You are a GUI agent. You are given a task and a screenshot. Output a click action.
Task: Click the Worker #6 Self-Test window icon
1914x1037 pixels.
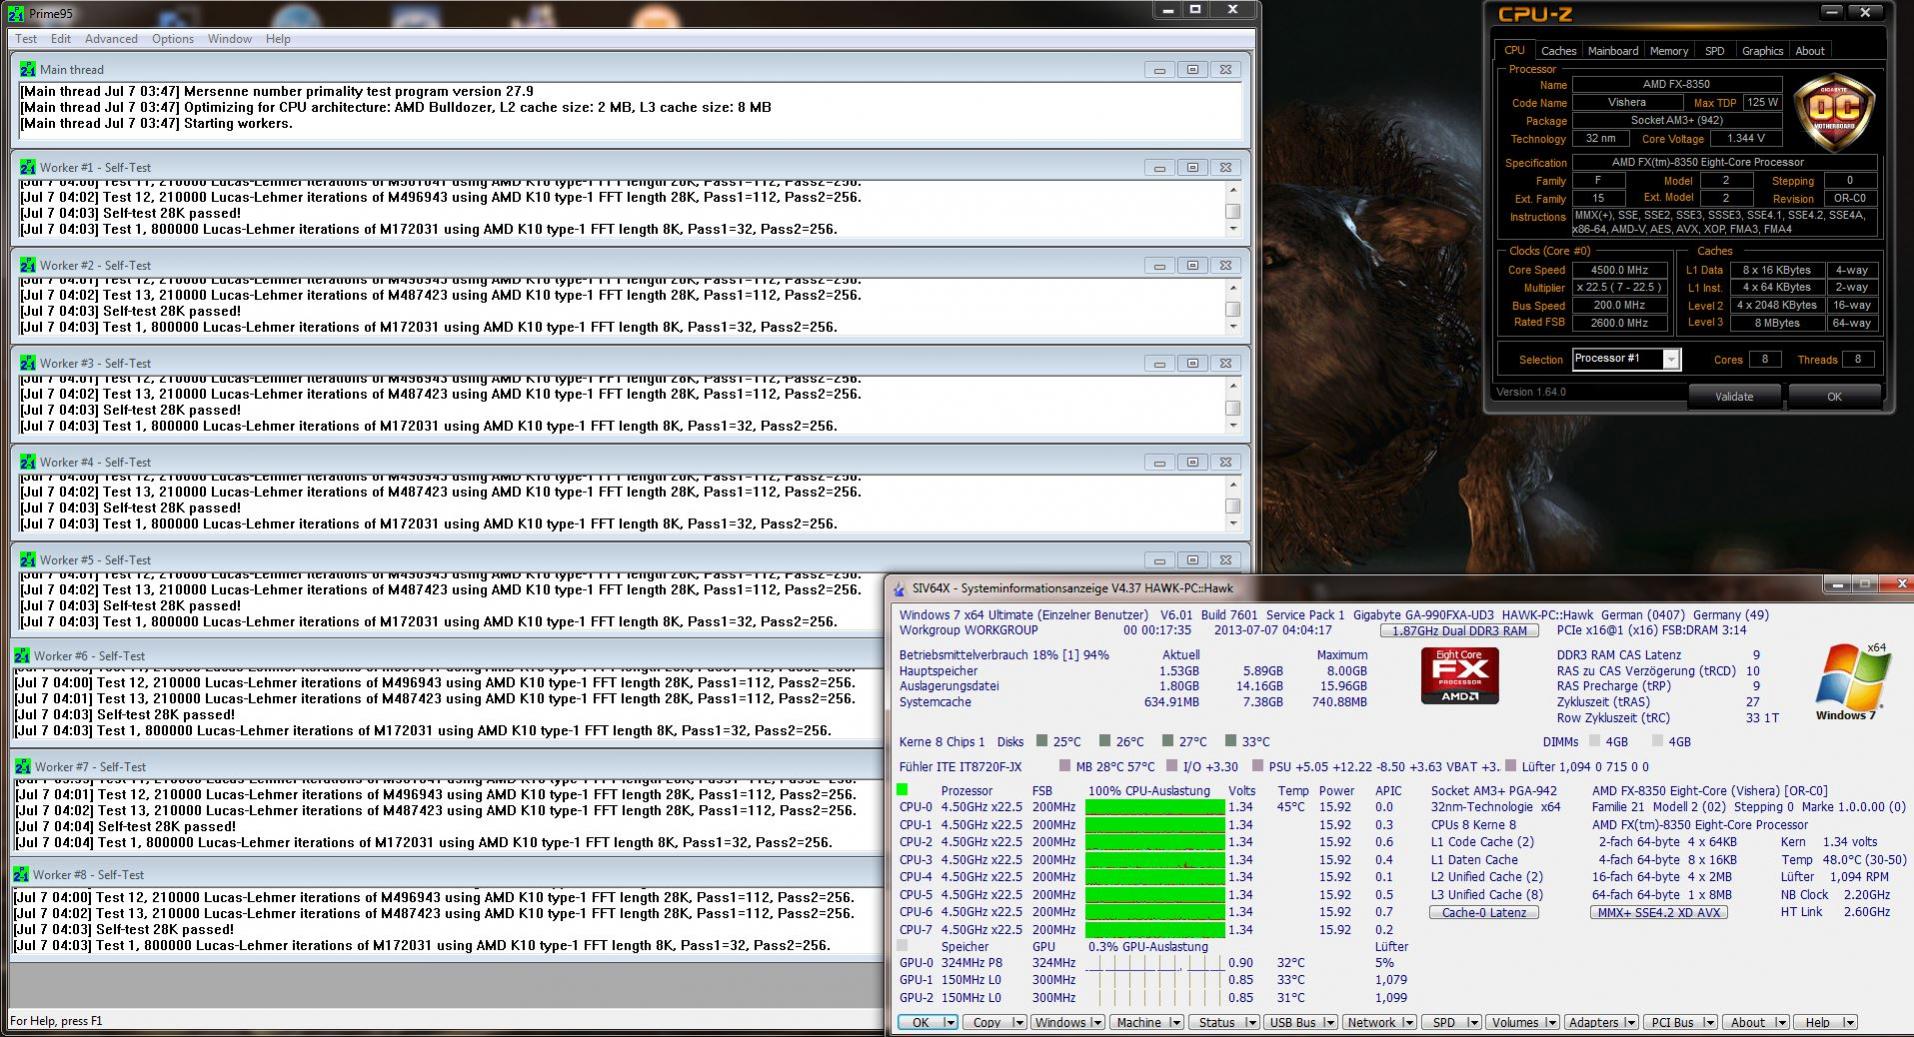pos(21,656)
